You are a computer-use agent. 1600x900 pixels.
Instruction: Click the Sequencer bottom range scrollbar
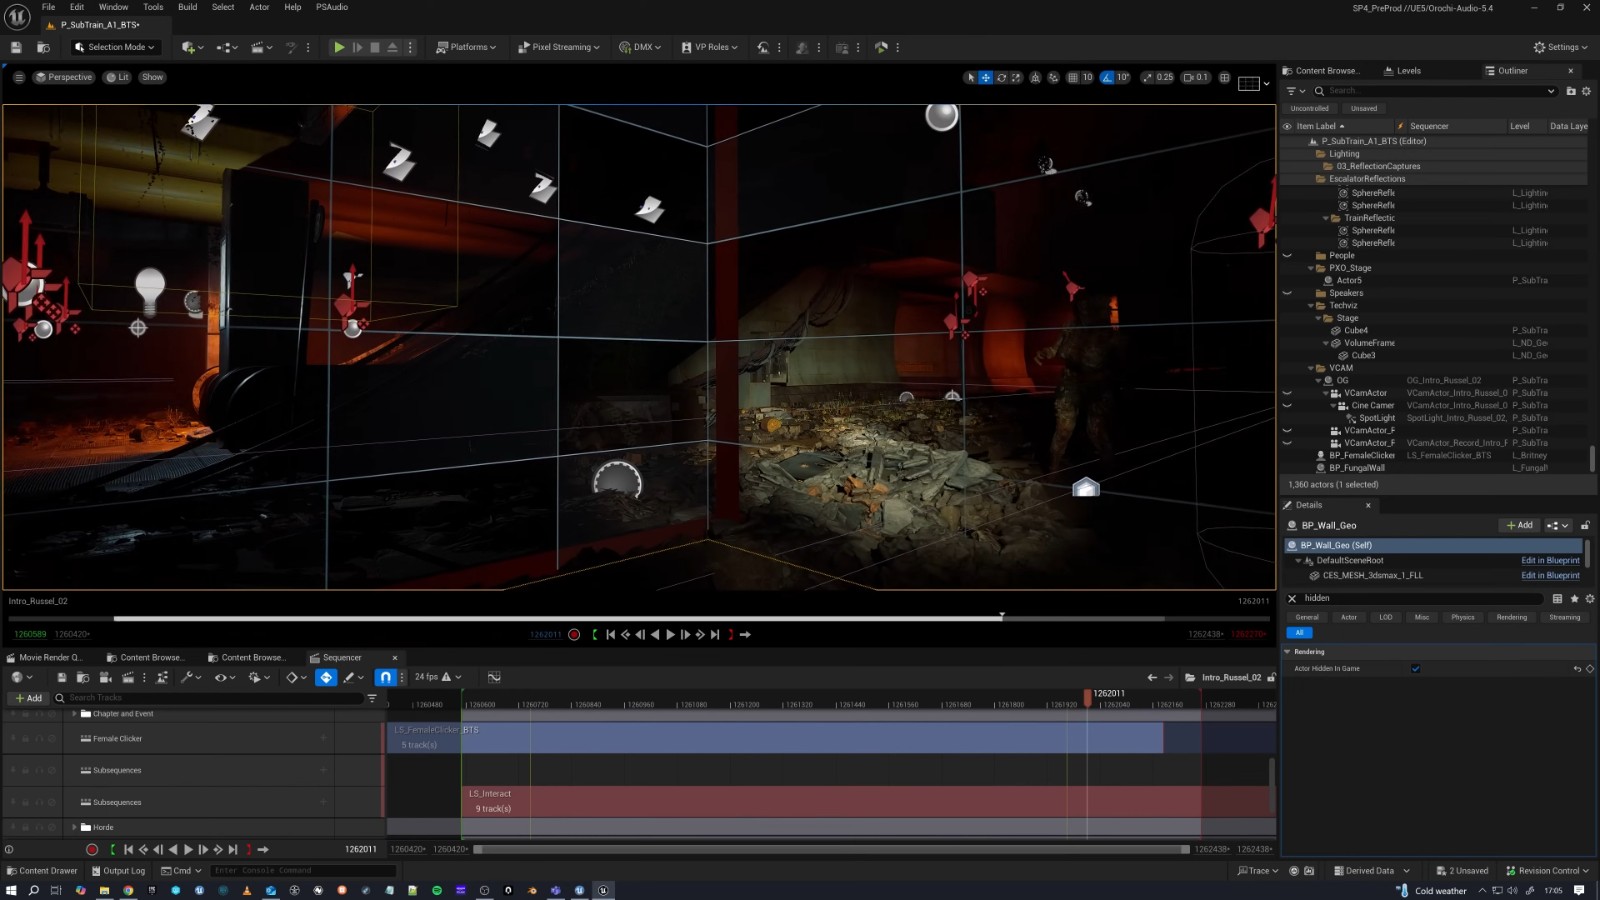(x=832, y=850)
